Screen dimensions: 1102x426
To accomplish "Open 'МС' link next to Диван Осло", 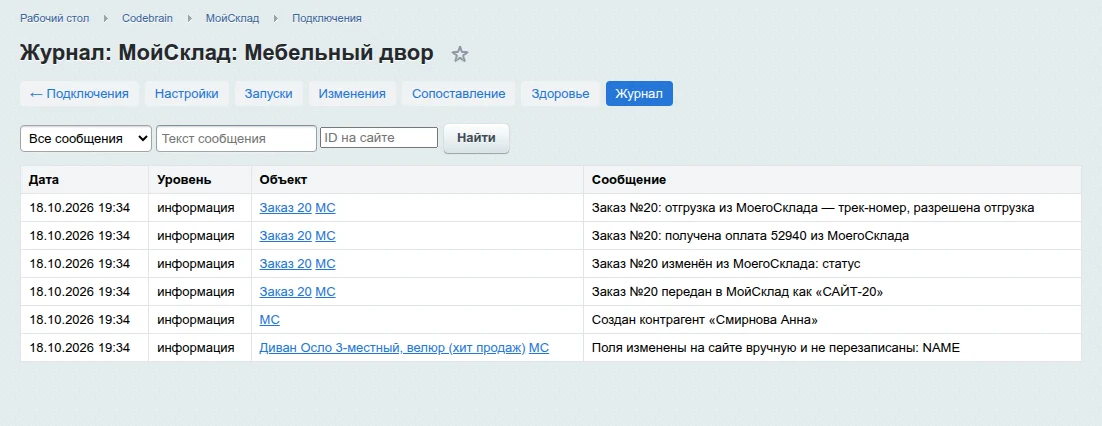I will click(x=539, y=348).
